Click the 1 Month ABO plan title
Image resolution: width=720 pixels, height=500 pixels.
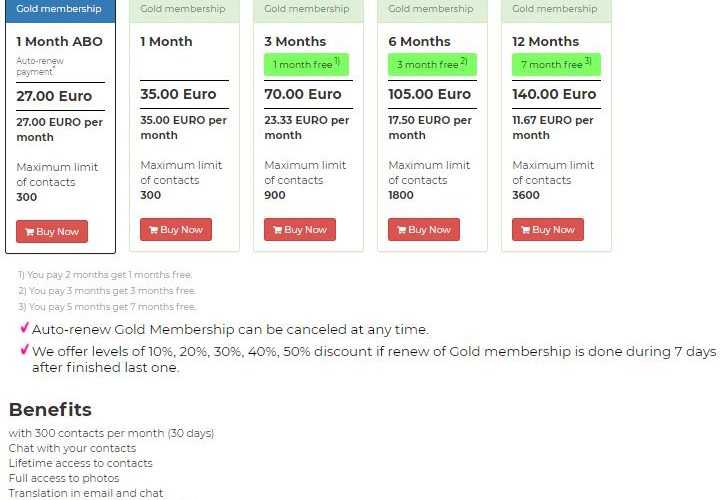click(x=59, y=41)
